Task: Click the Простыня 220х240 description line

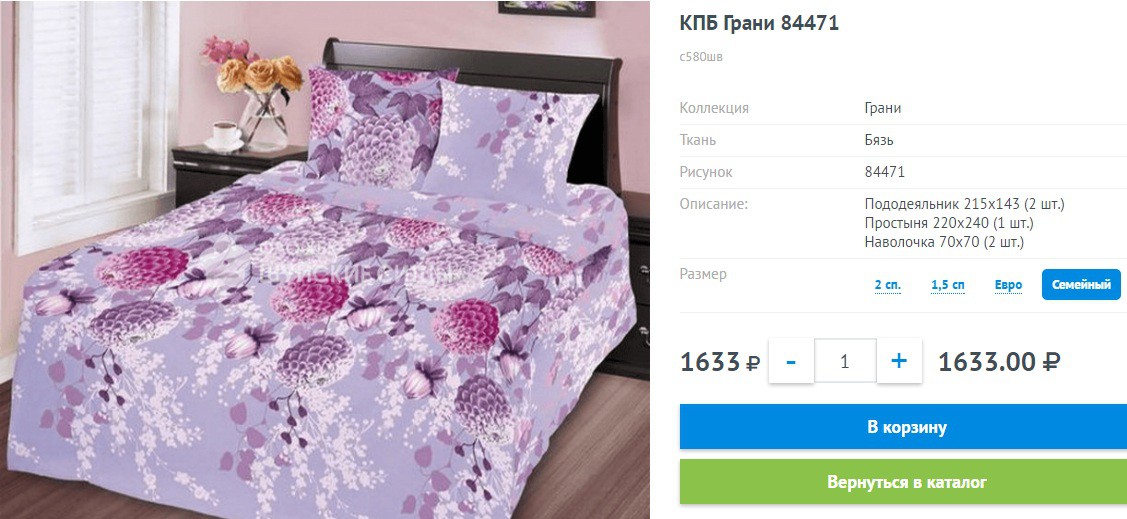Action: 949,223
